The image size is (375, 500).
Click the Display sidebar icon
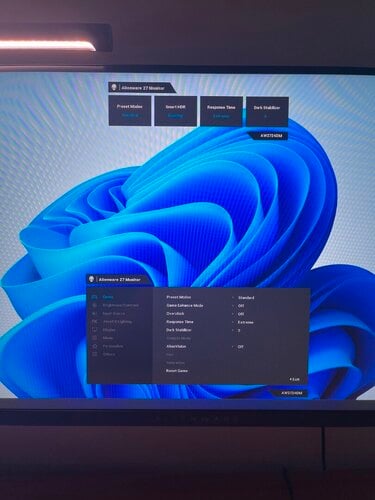click(95, 330)
